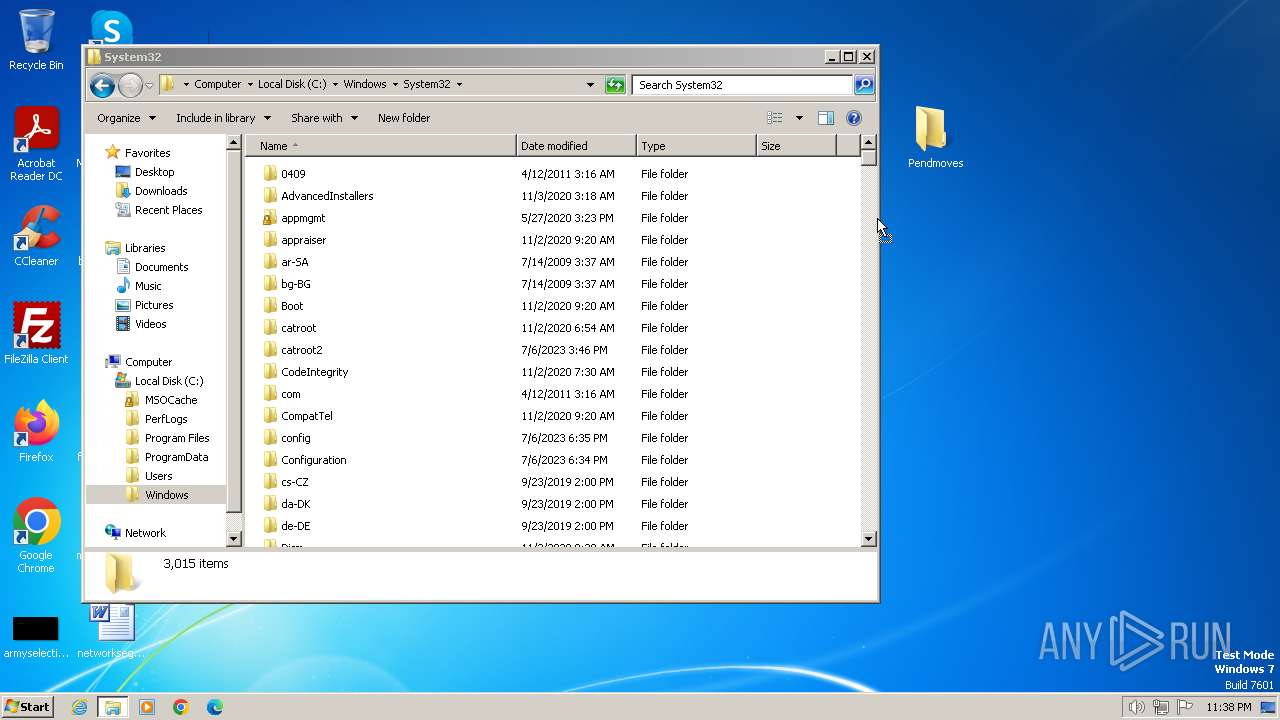Screen dimensions: 1280x720
Task: Launch Microsoft Edge from the taskbar
Action: tap(215, 707)
